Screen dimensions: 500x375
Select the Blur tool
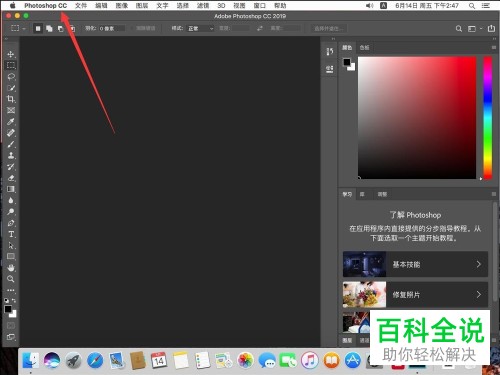pyautogui.click(x=11, y=200)
